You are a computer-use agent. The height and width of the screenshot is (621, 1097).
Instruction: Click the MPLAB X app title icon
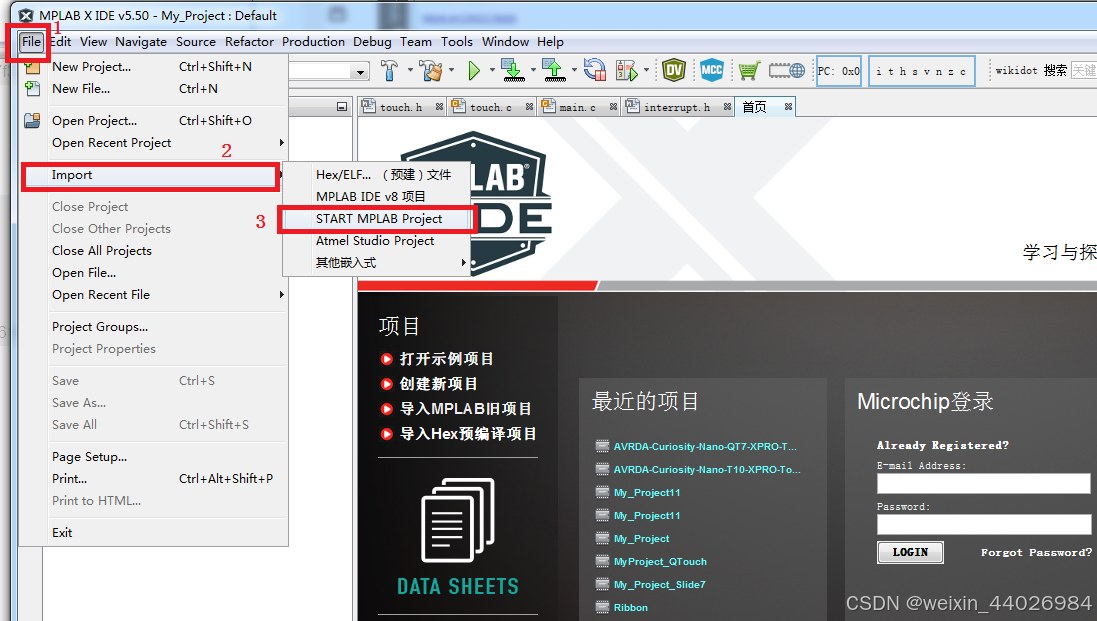tap(26, 15)
